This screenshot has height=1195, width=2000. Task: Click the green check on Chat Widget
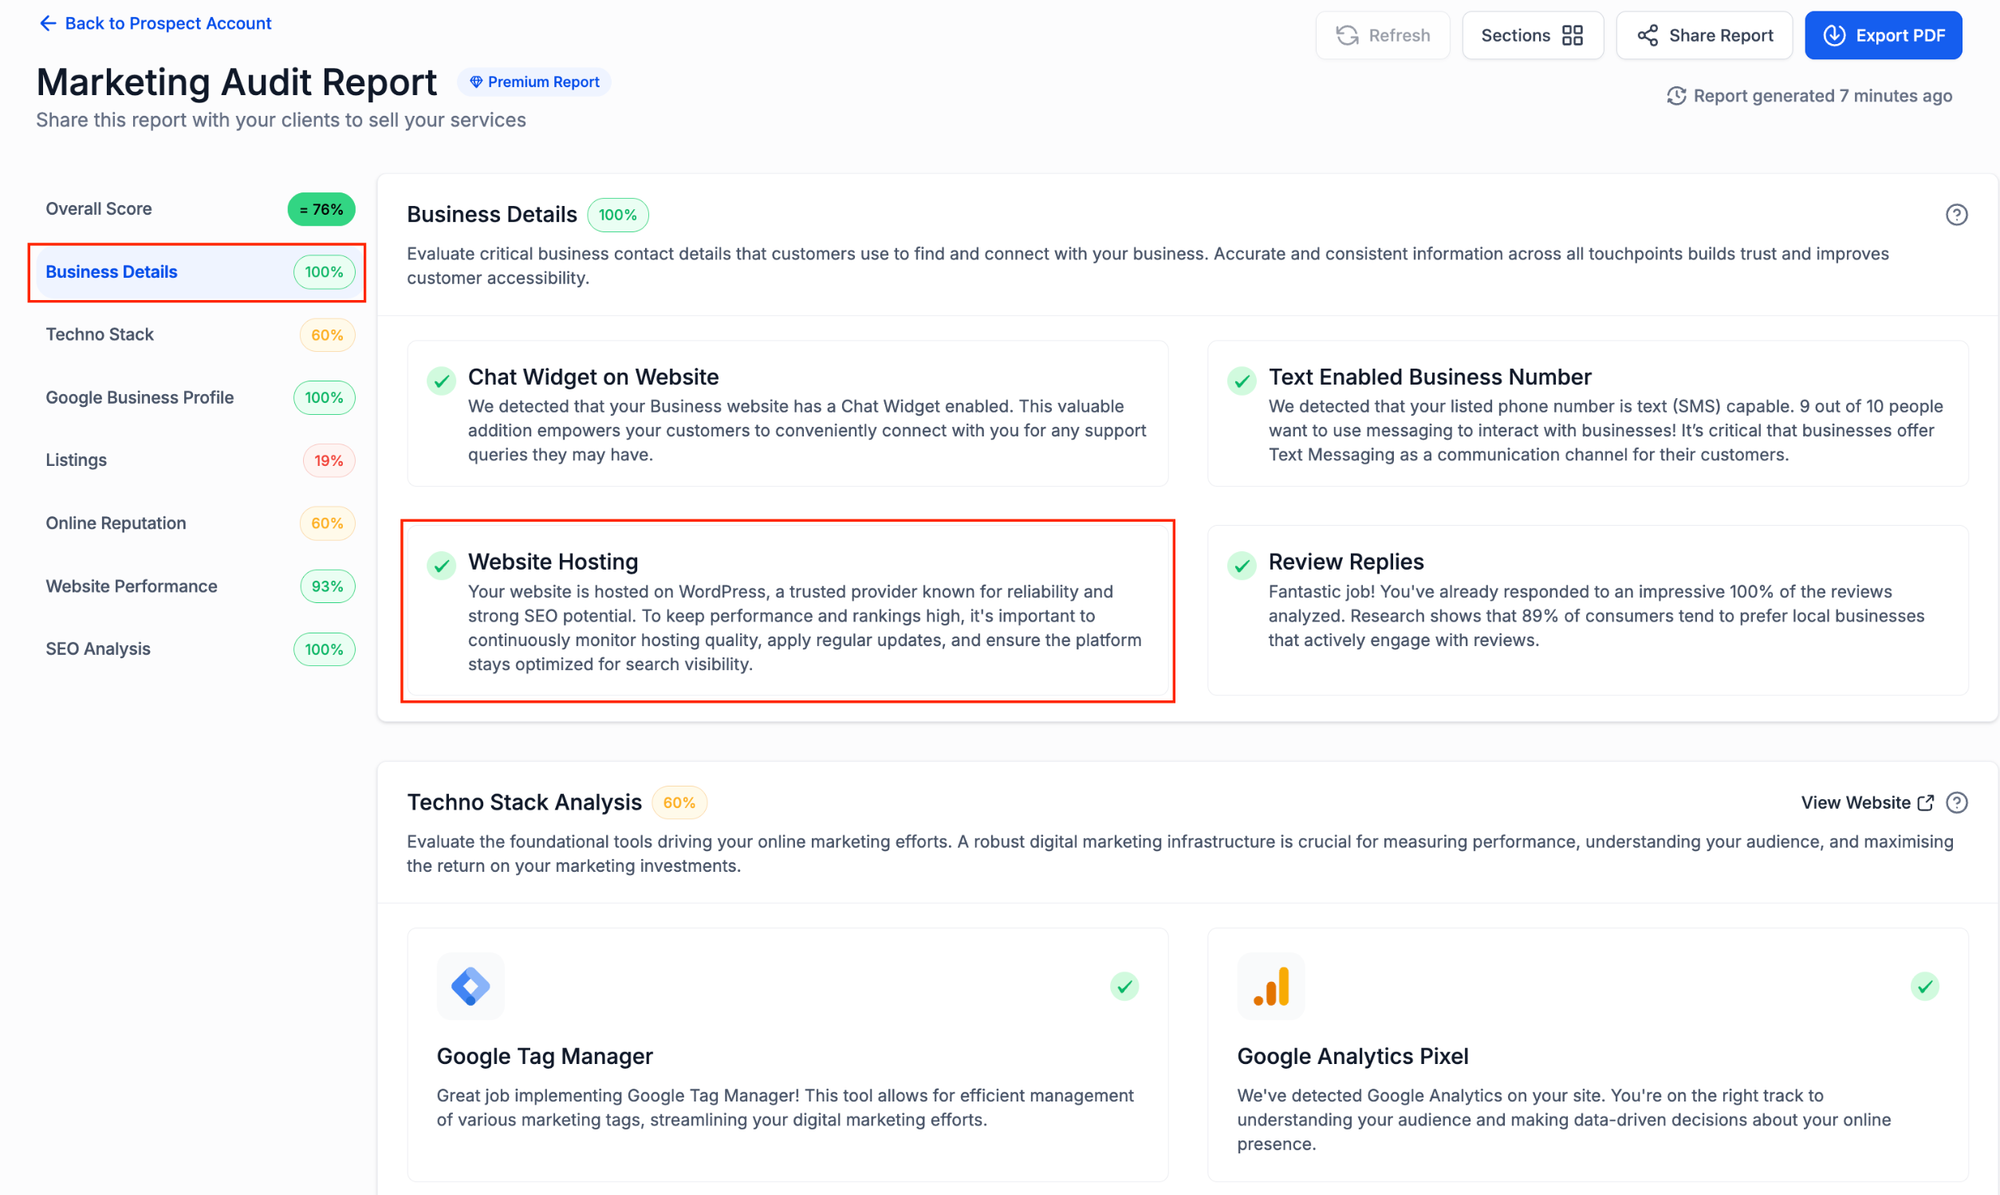click(441, 381)
